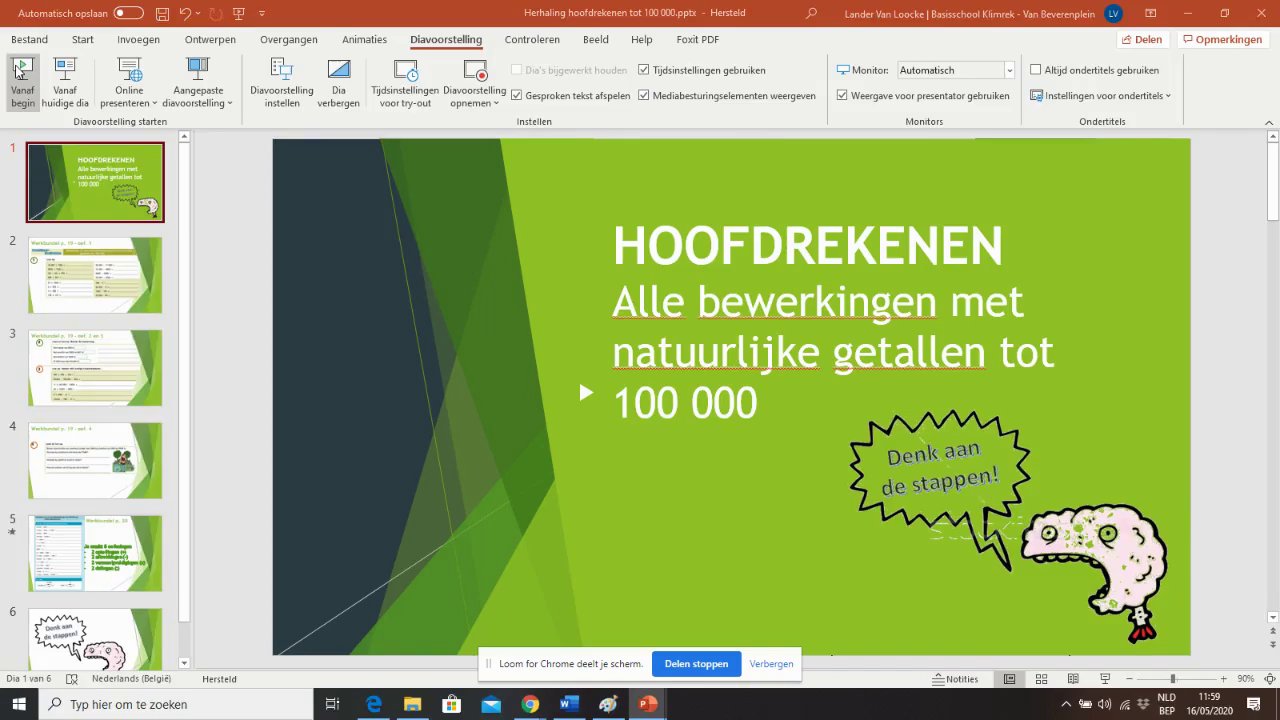The height and width of the screenshot is (720, 1280).
Task: Click the Delen stoppen button
Action: (x=696, y=664)
